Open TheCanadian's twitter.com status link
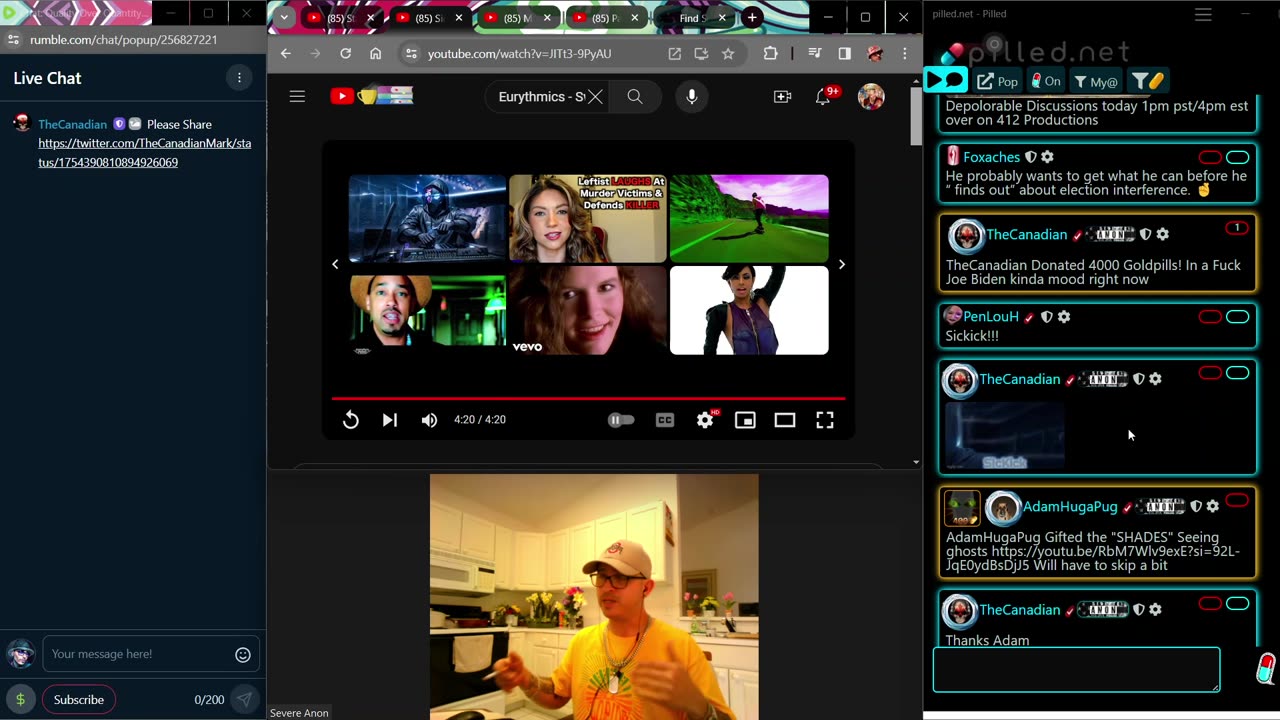This screenshot has width=1280, height=720. (x=144, y=152)
